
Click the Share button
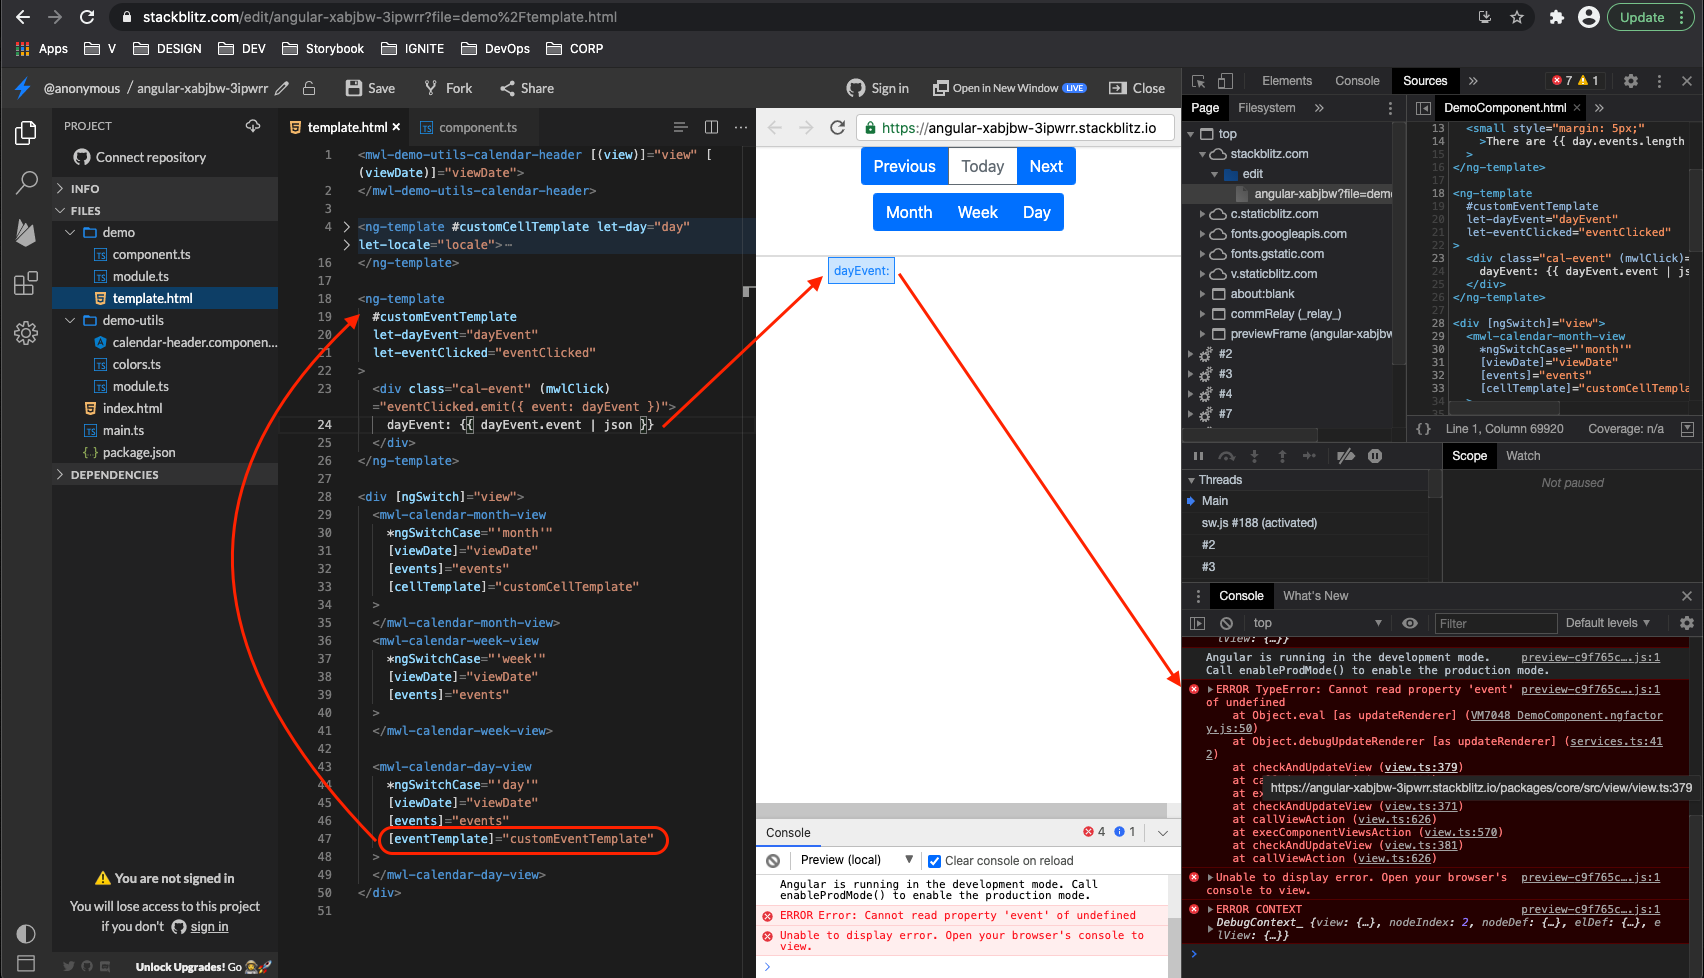(x=527, y=88)
